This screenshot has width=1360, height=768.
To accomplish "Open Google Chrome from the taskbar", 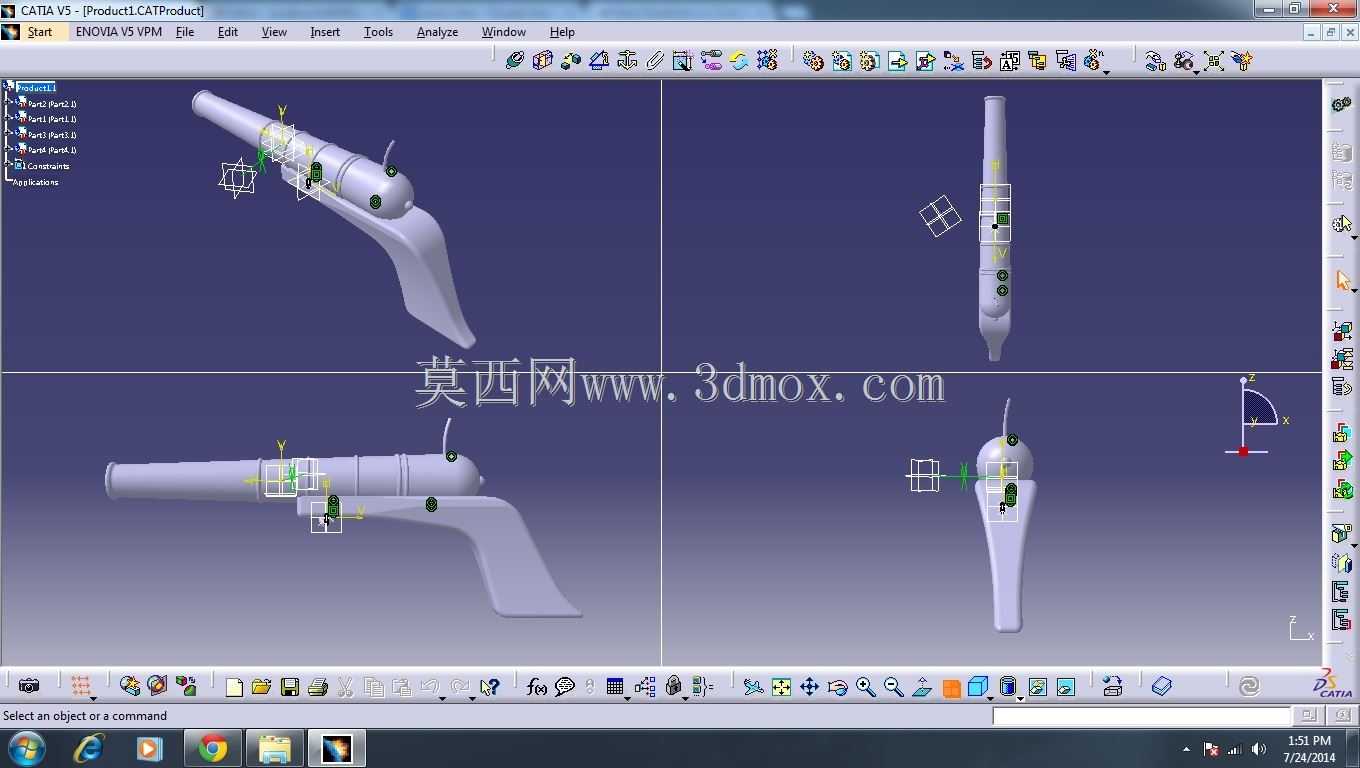I will 212,748.
